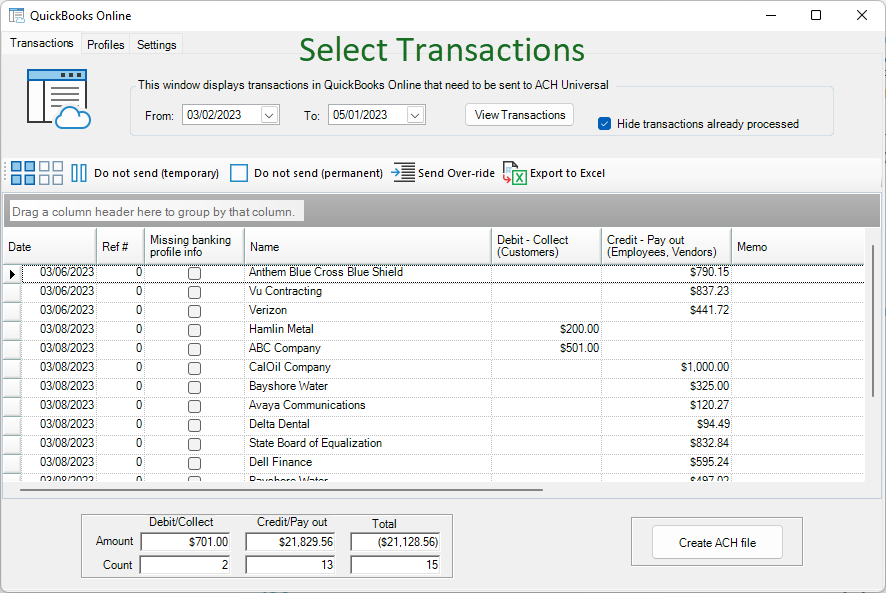886x593 pixels.
Task: Click Do not send (permanent) label
Action: (319, 173)
